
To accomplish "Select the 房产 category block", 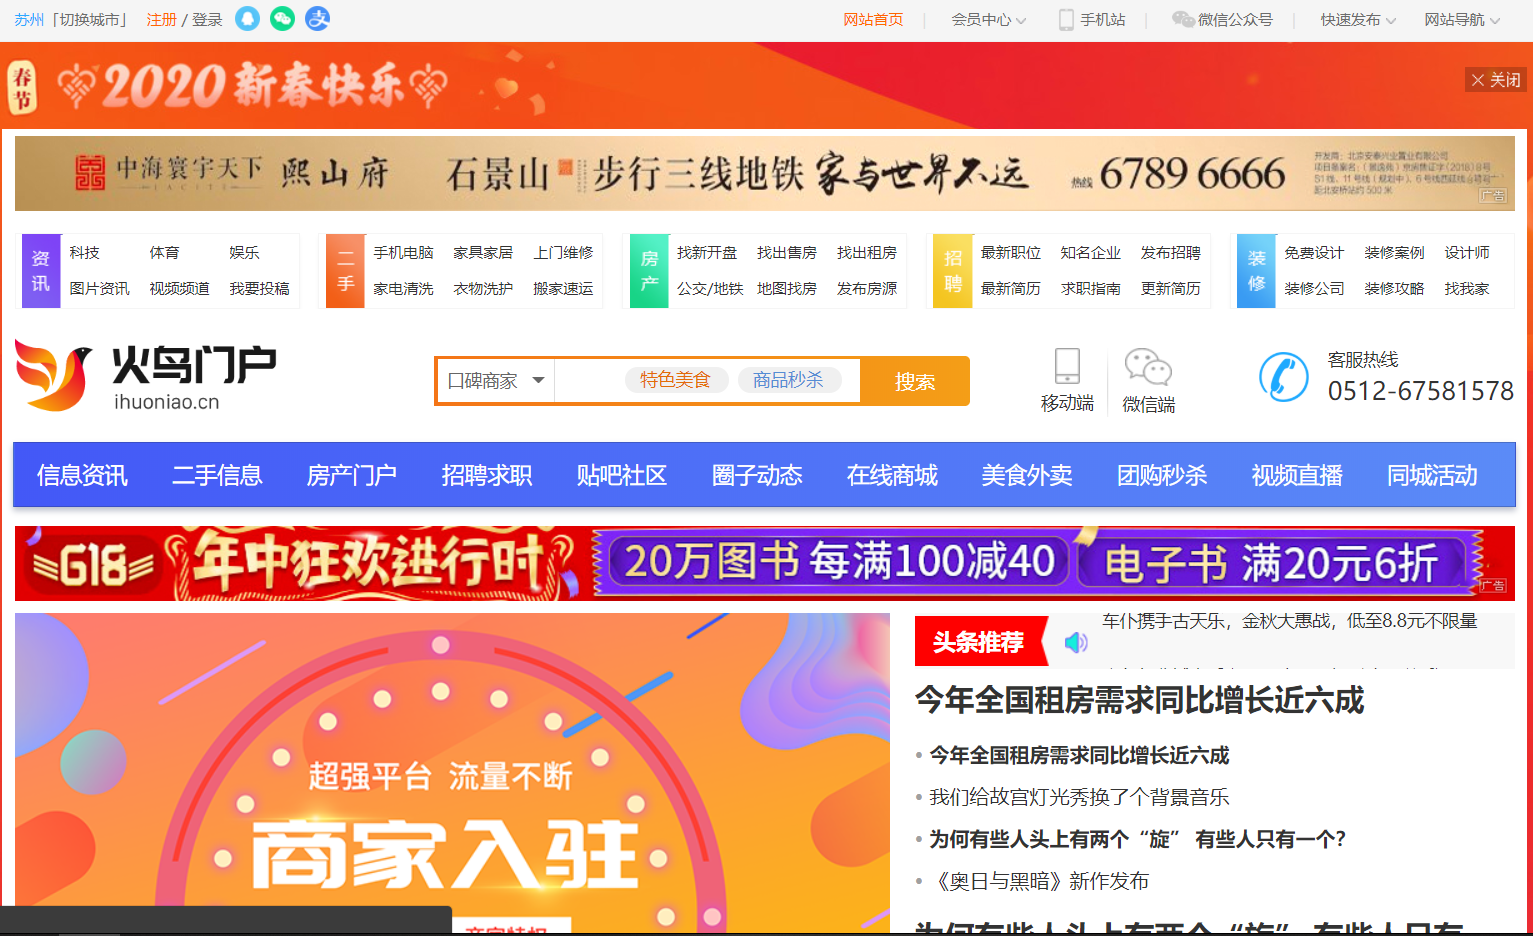I will 649,271.
